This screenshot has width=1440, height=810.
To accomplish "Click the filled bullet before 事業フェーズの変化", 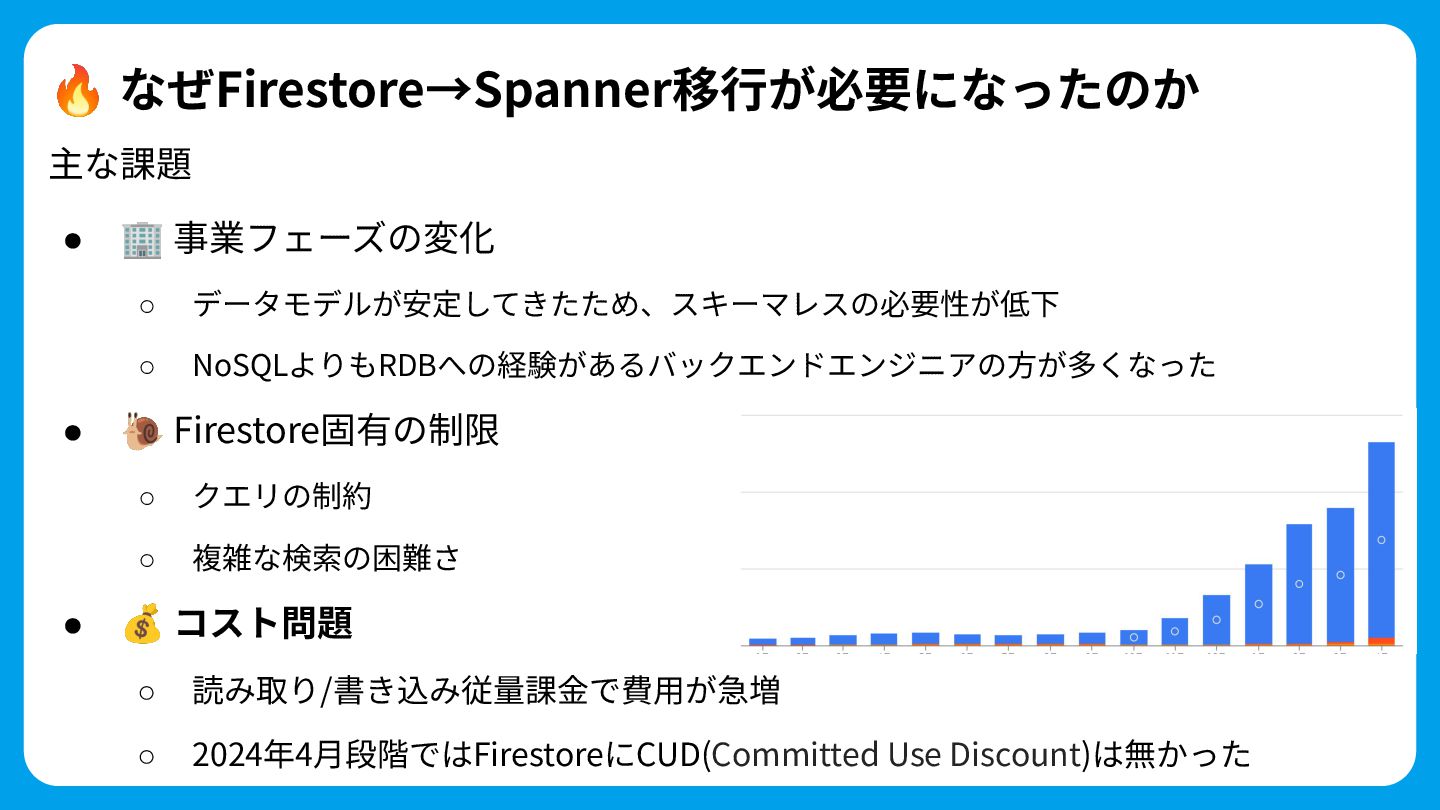I will pos(72,241).
